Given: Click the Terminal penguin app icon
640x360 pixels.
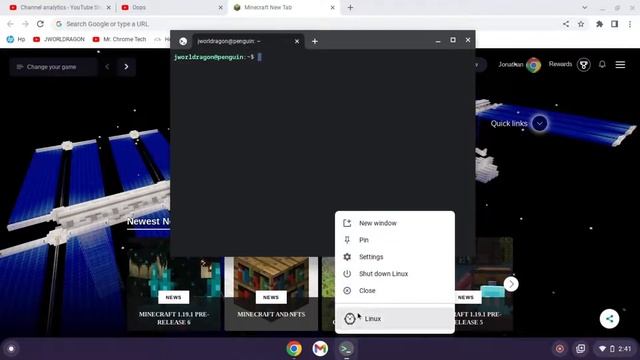Looking at the screenshot, I should [183, 41].
